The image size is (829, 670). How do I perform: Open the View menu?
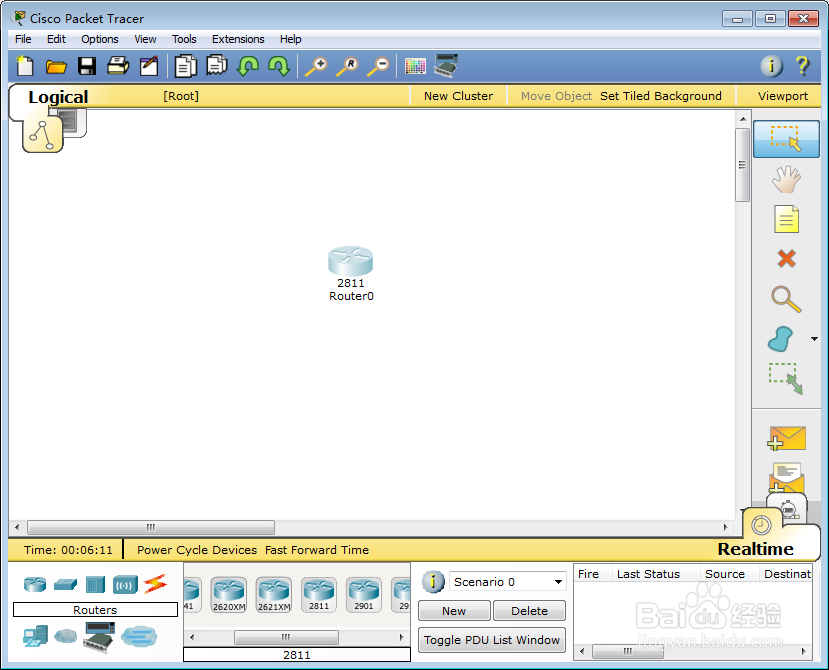pyautogui.click(x=145, y=39)
